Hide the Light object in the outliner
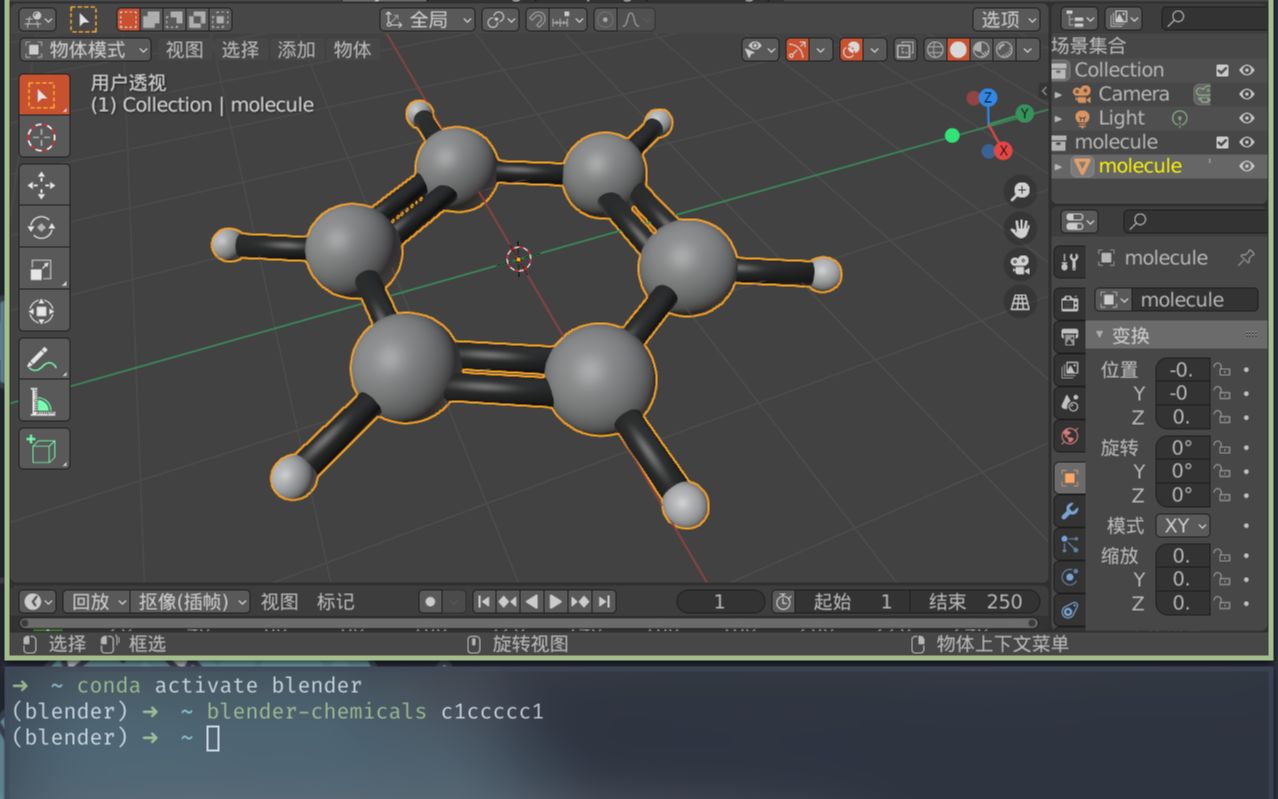 coord(1246,118)
